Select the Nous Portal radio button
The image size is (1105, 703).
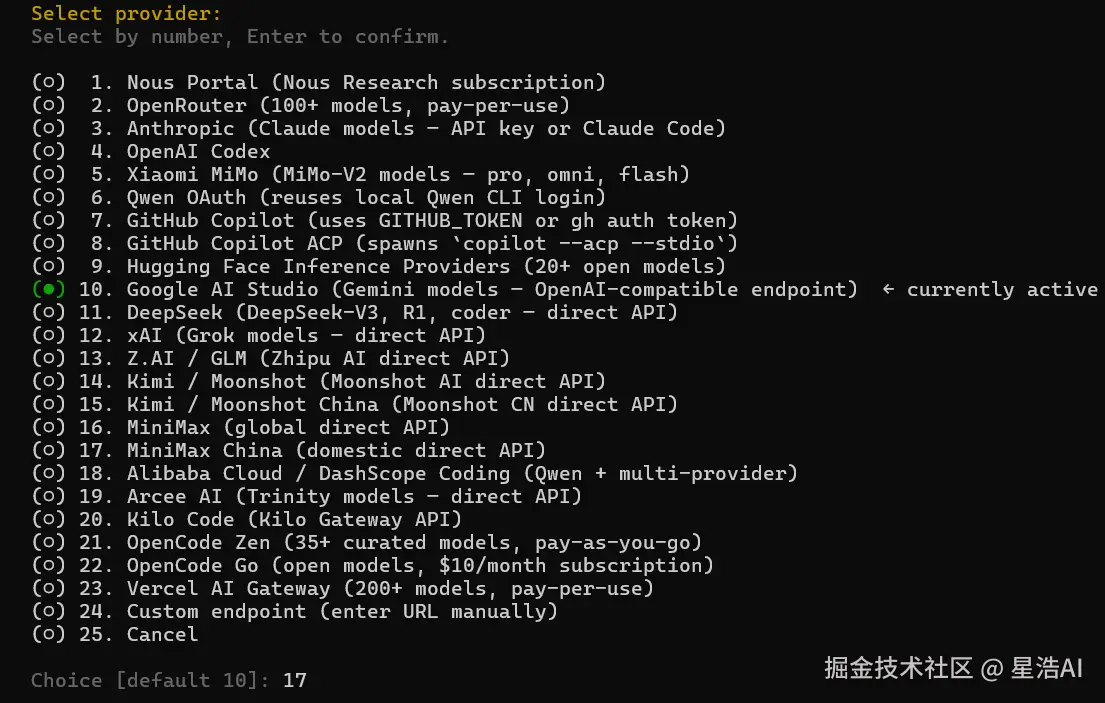(48, 82)
